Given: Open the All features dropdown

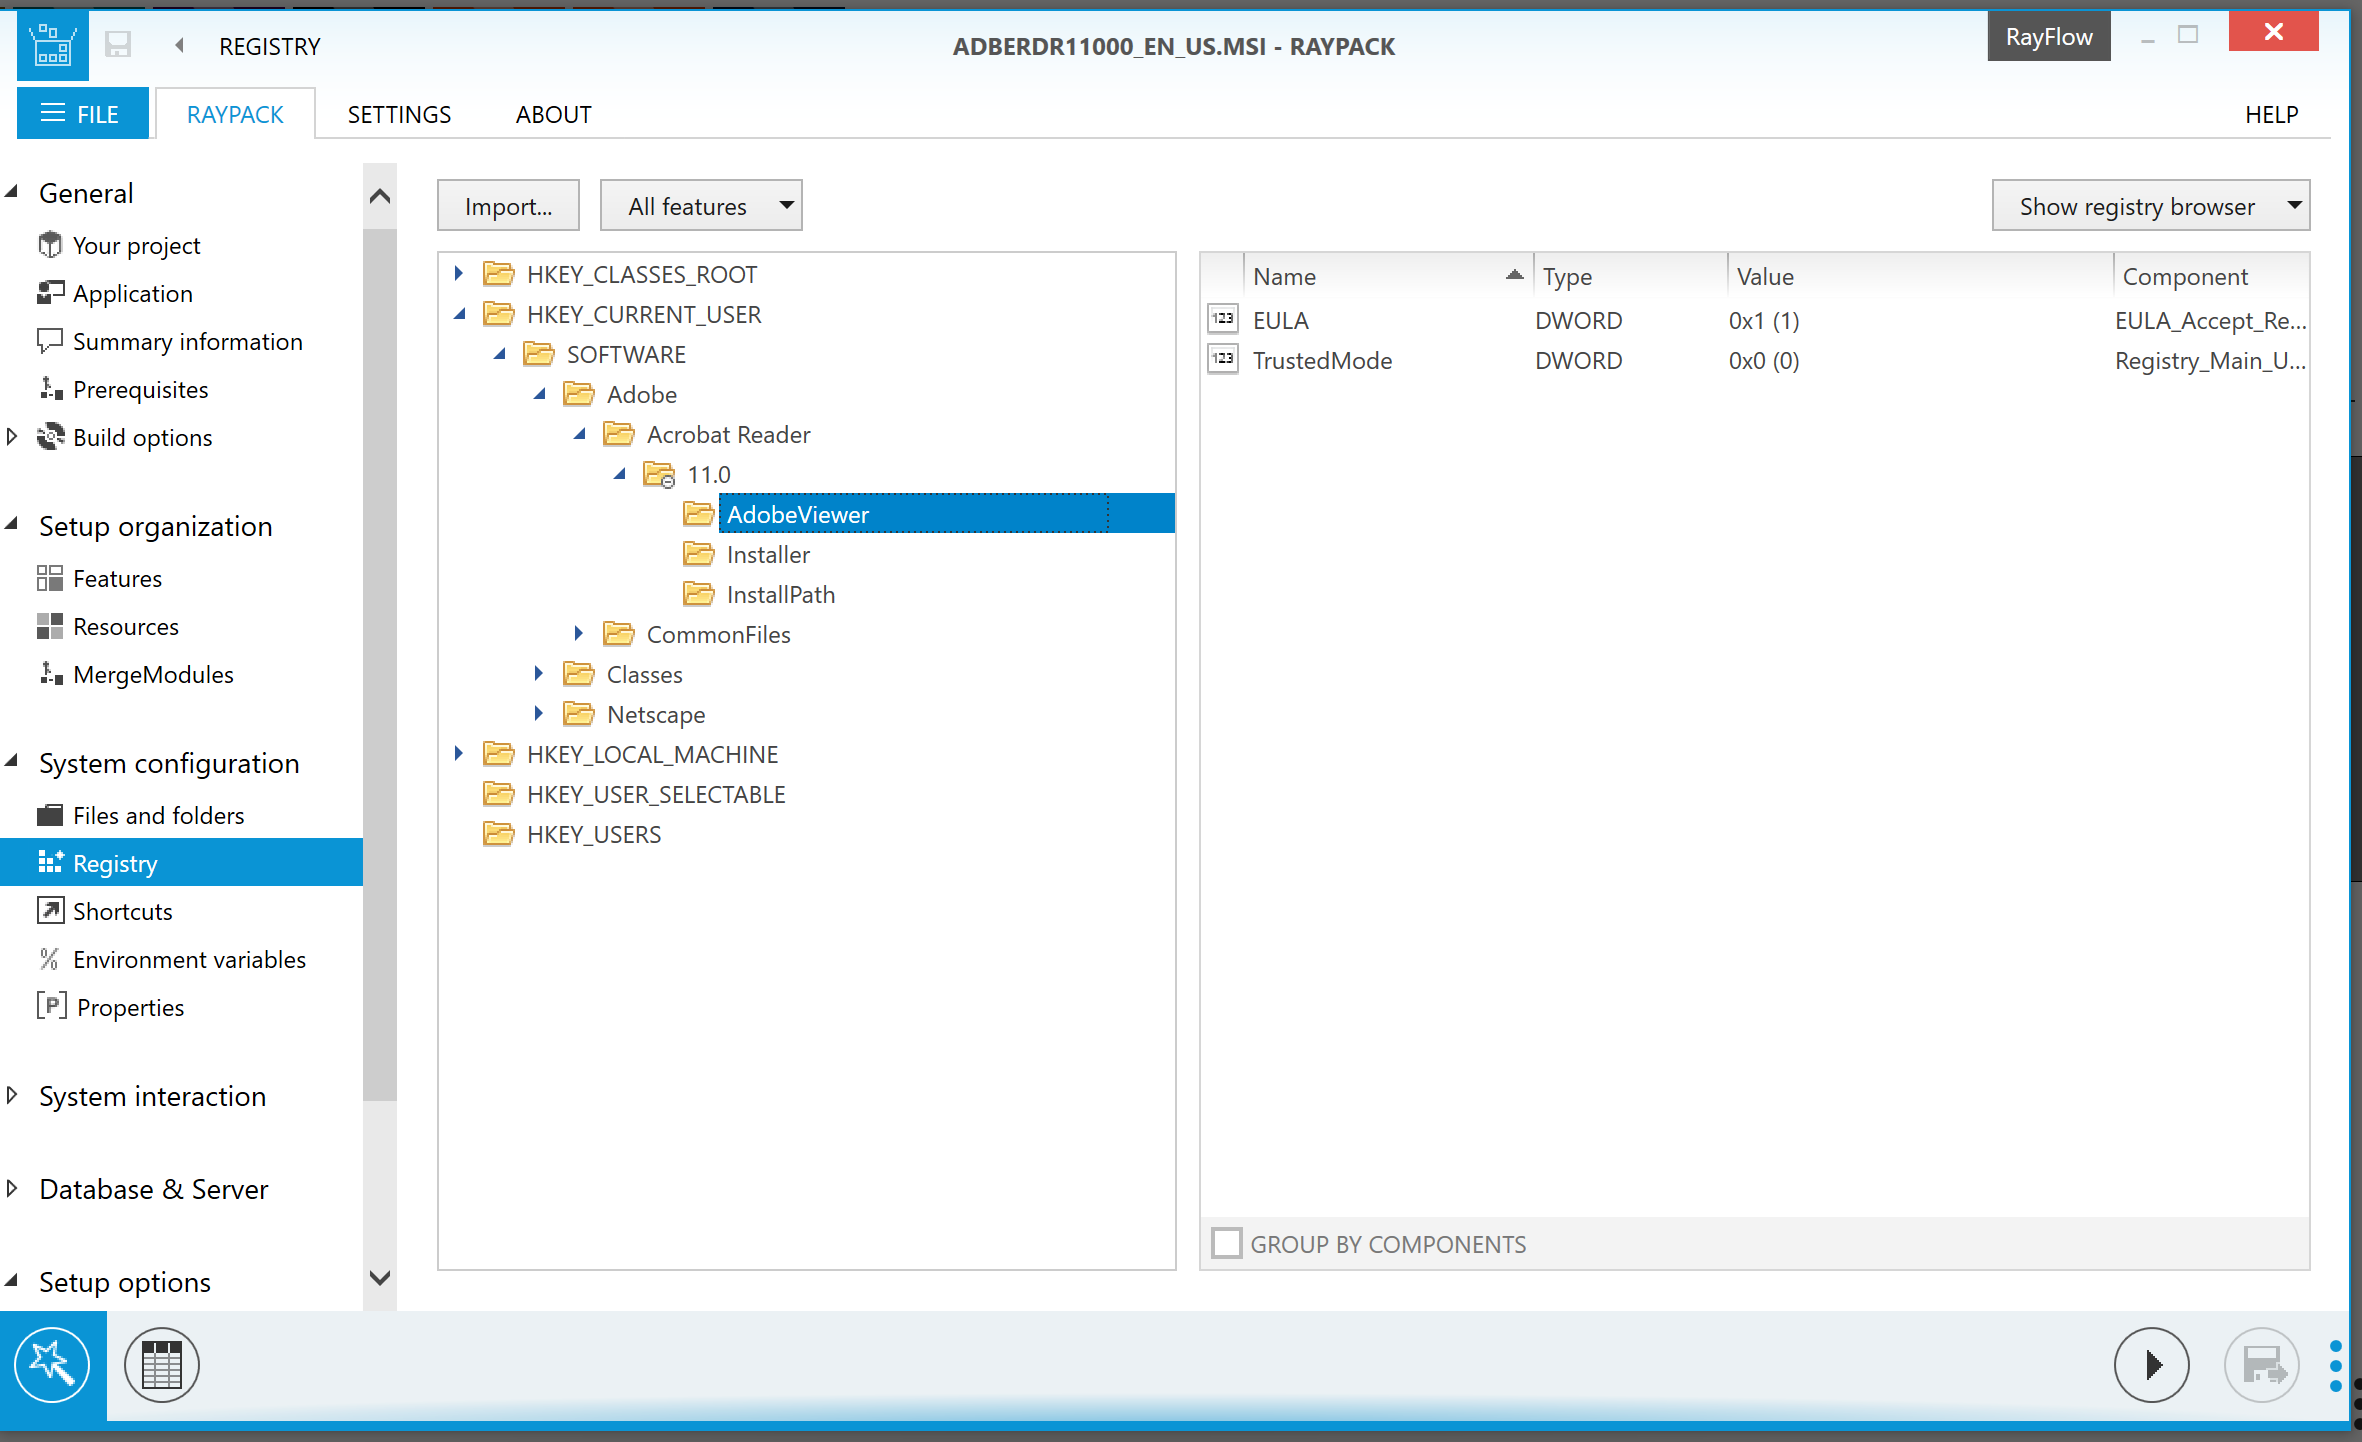Looking at the screenshot, I should [x=701, y=206].
